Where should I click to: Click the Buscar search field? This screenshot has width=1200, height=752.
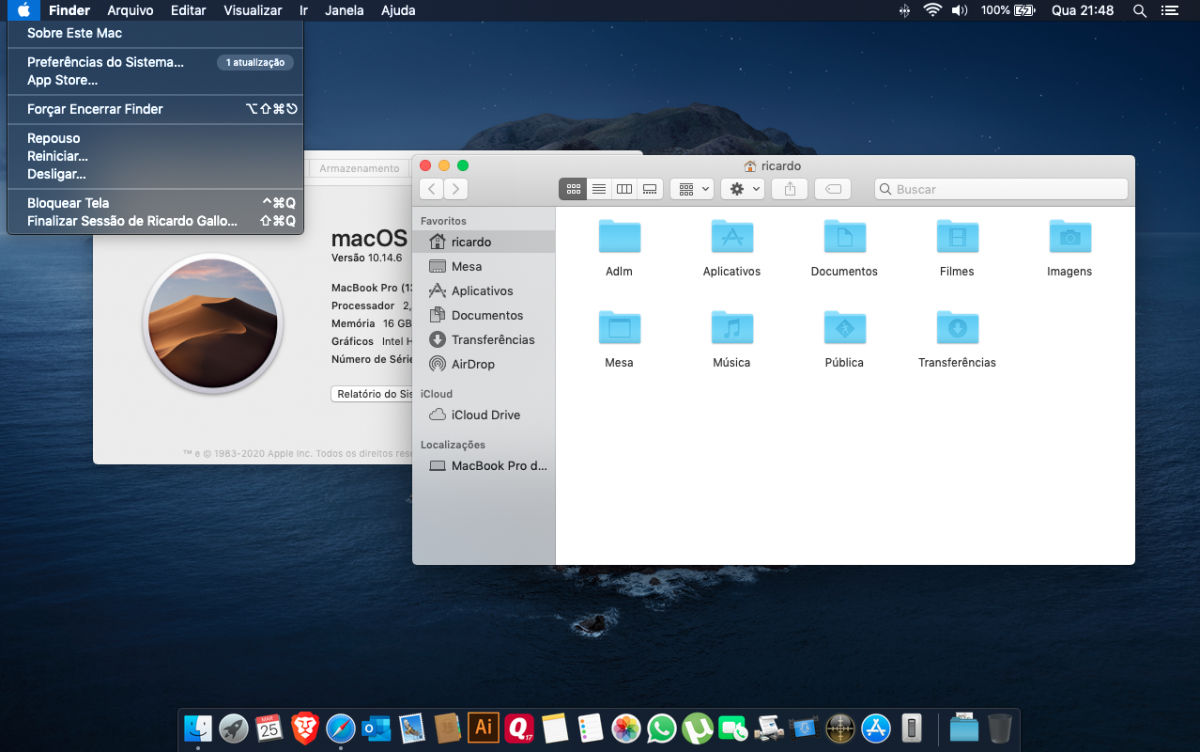coord(1001,189)
